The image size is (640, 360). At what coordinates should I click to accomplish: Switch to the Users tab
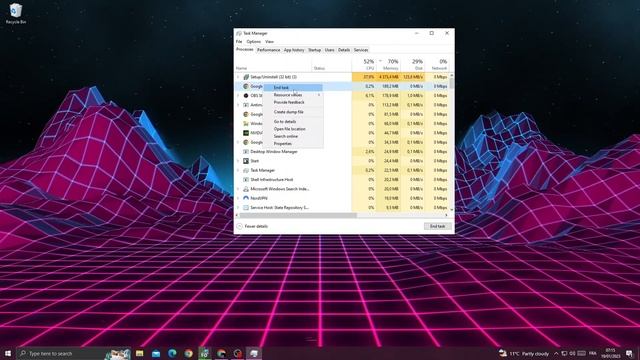329,50
